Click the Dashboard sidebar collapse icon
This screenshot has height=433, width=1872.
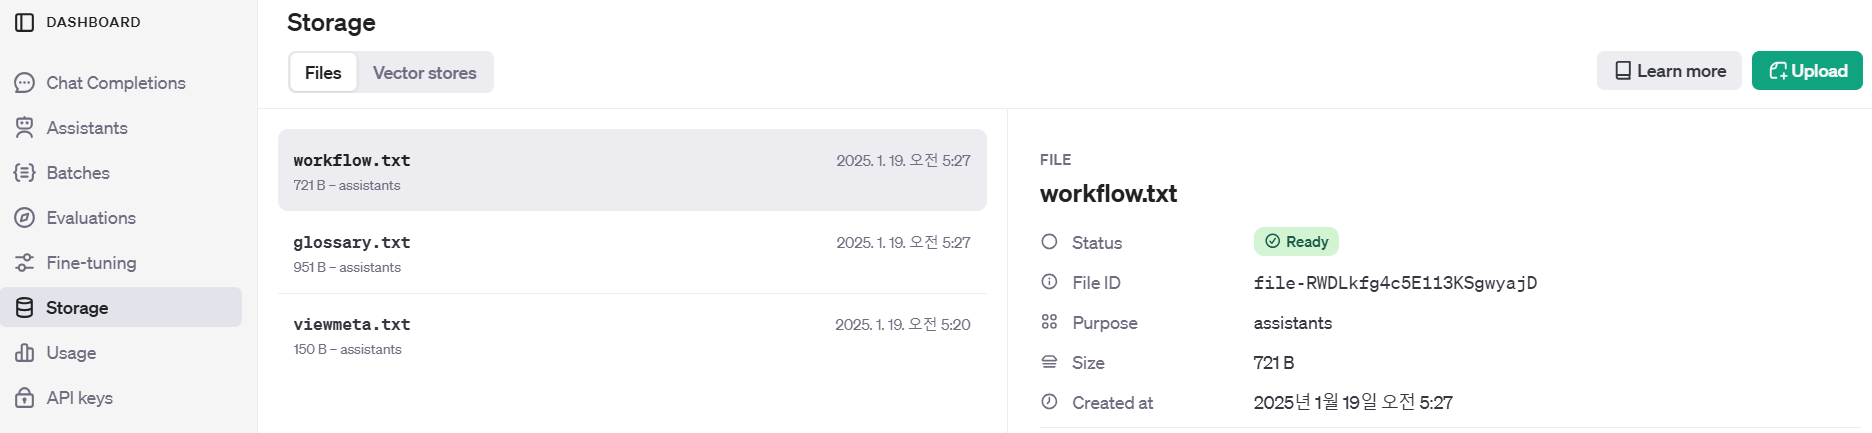(x=25, y=22)
